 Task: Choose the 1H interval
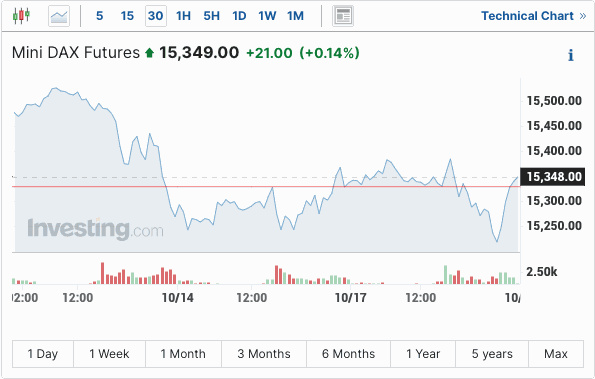[183, 16]
